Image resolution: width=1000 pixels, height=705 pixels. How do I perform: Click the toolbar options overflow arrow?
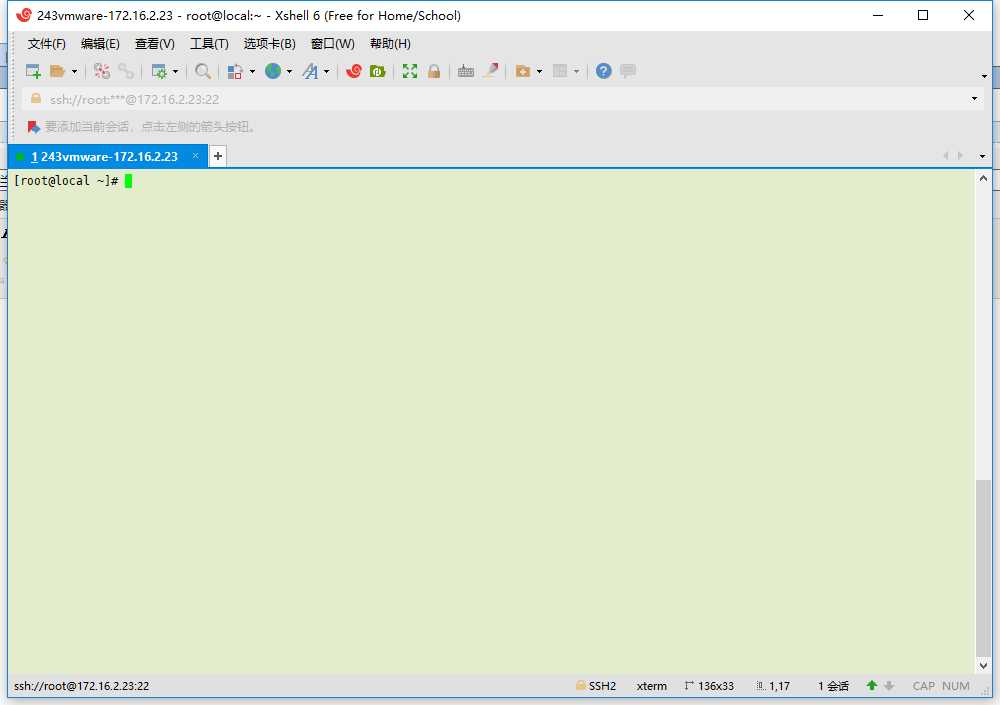984,76
